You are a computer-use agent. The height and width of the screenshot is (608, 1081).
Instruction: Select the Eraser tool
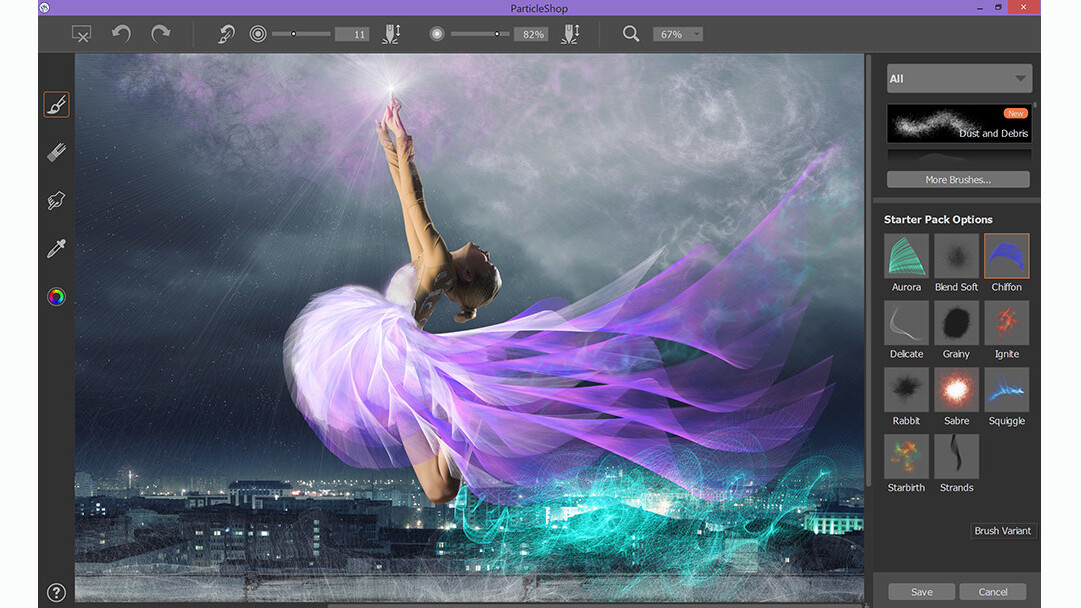pyautogui.click(x=56, y=153)
